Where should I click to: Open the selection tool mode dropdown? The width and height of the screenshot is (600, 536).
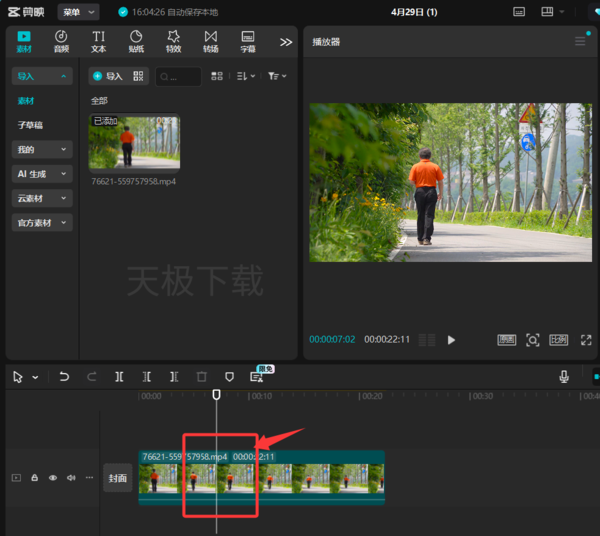35,377
